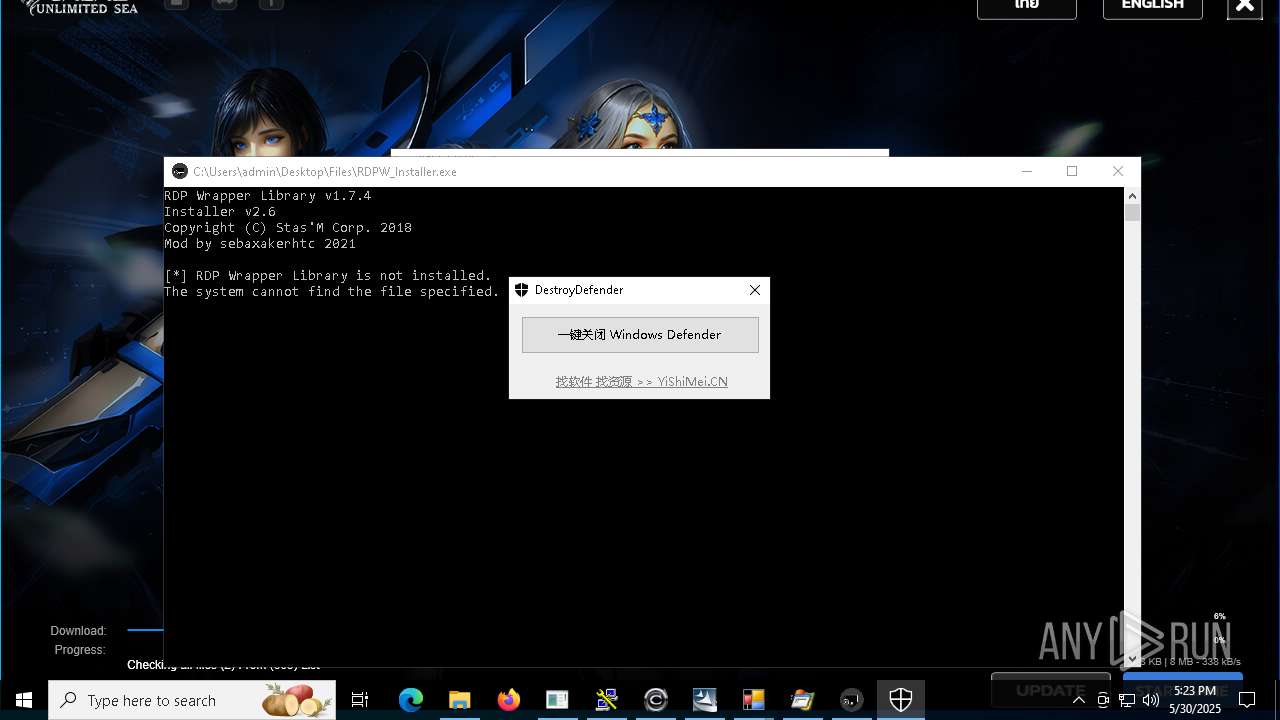Minimize the RDPW_Installer console window
The height and width of the screenshot is (720, 1280).
pos(1026,172)
